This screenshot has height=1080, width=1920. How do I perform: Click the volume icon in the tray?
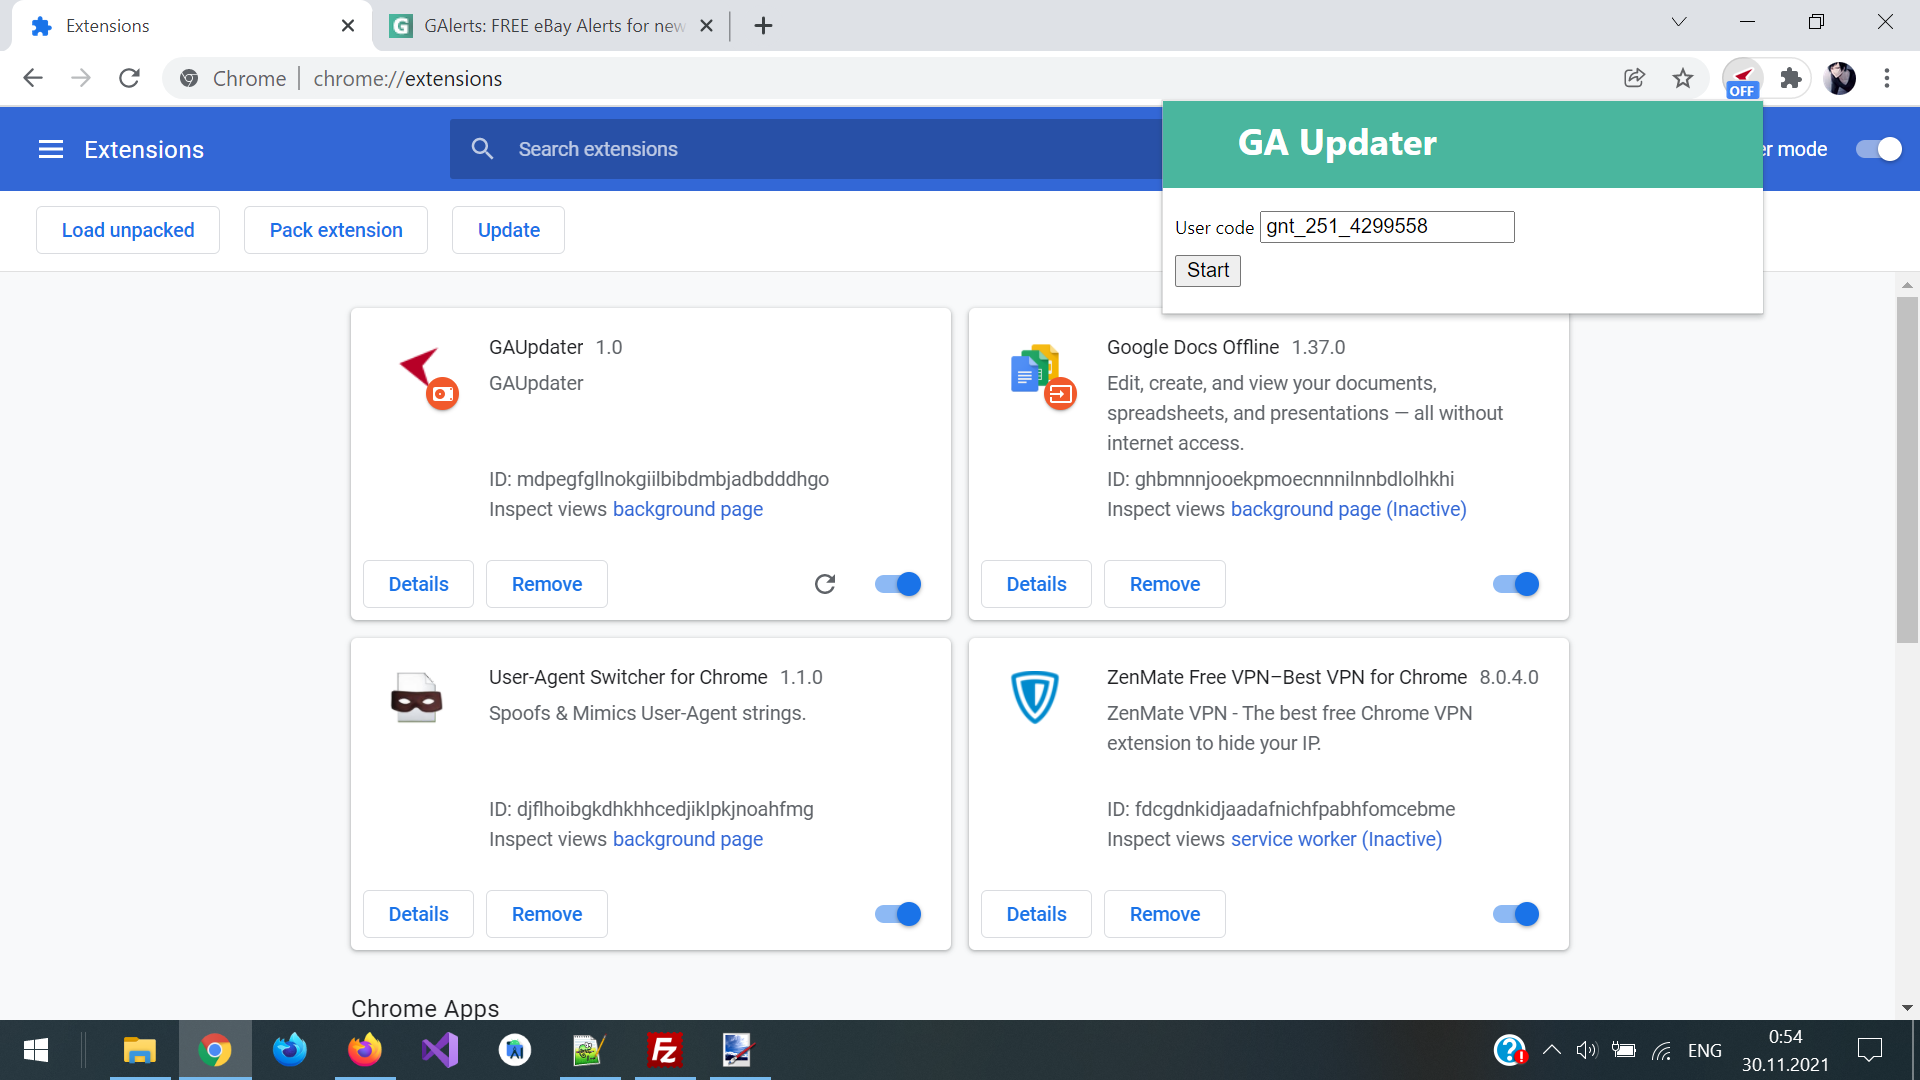(1587, 1050)
